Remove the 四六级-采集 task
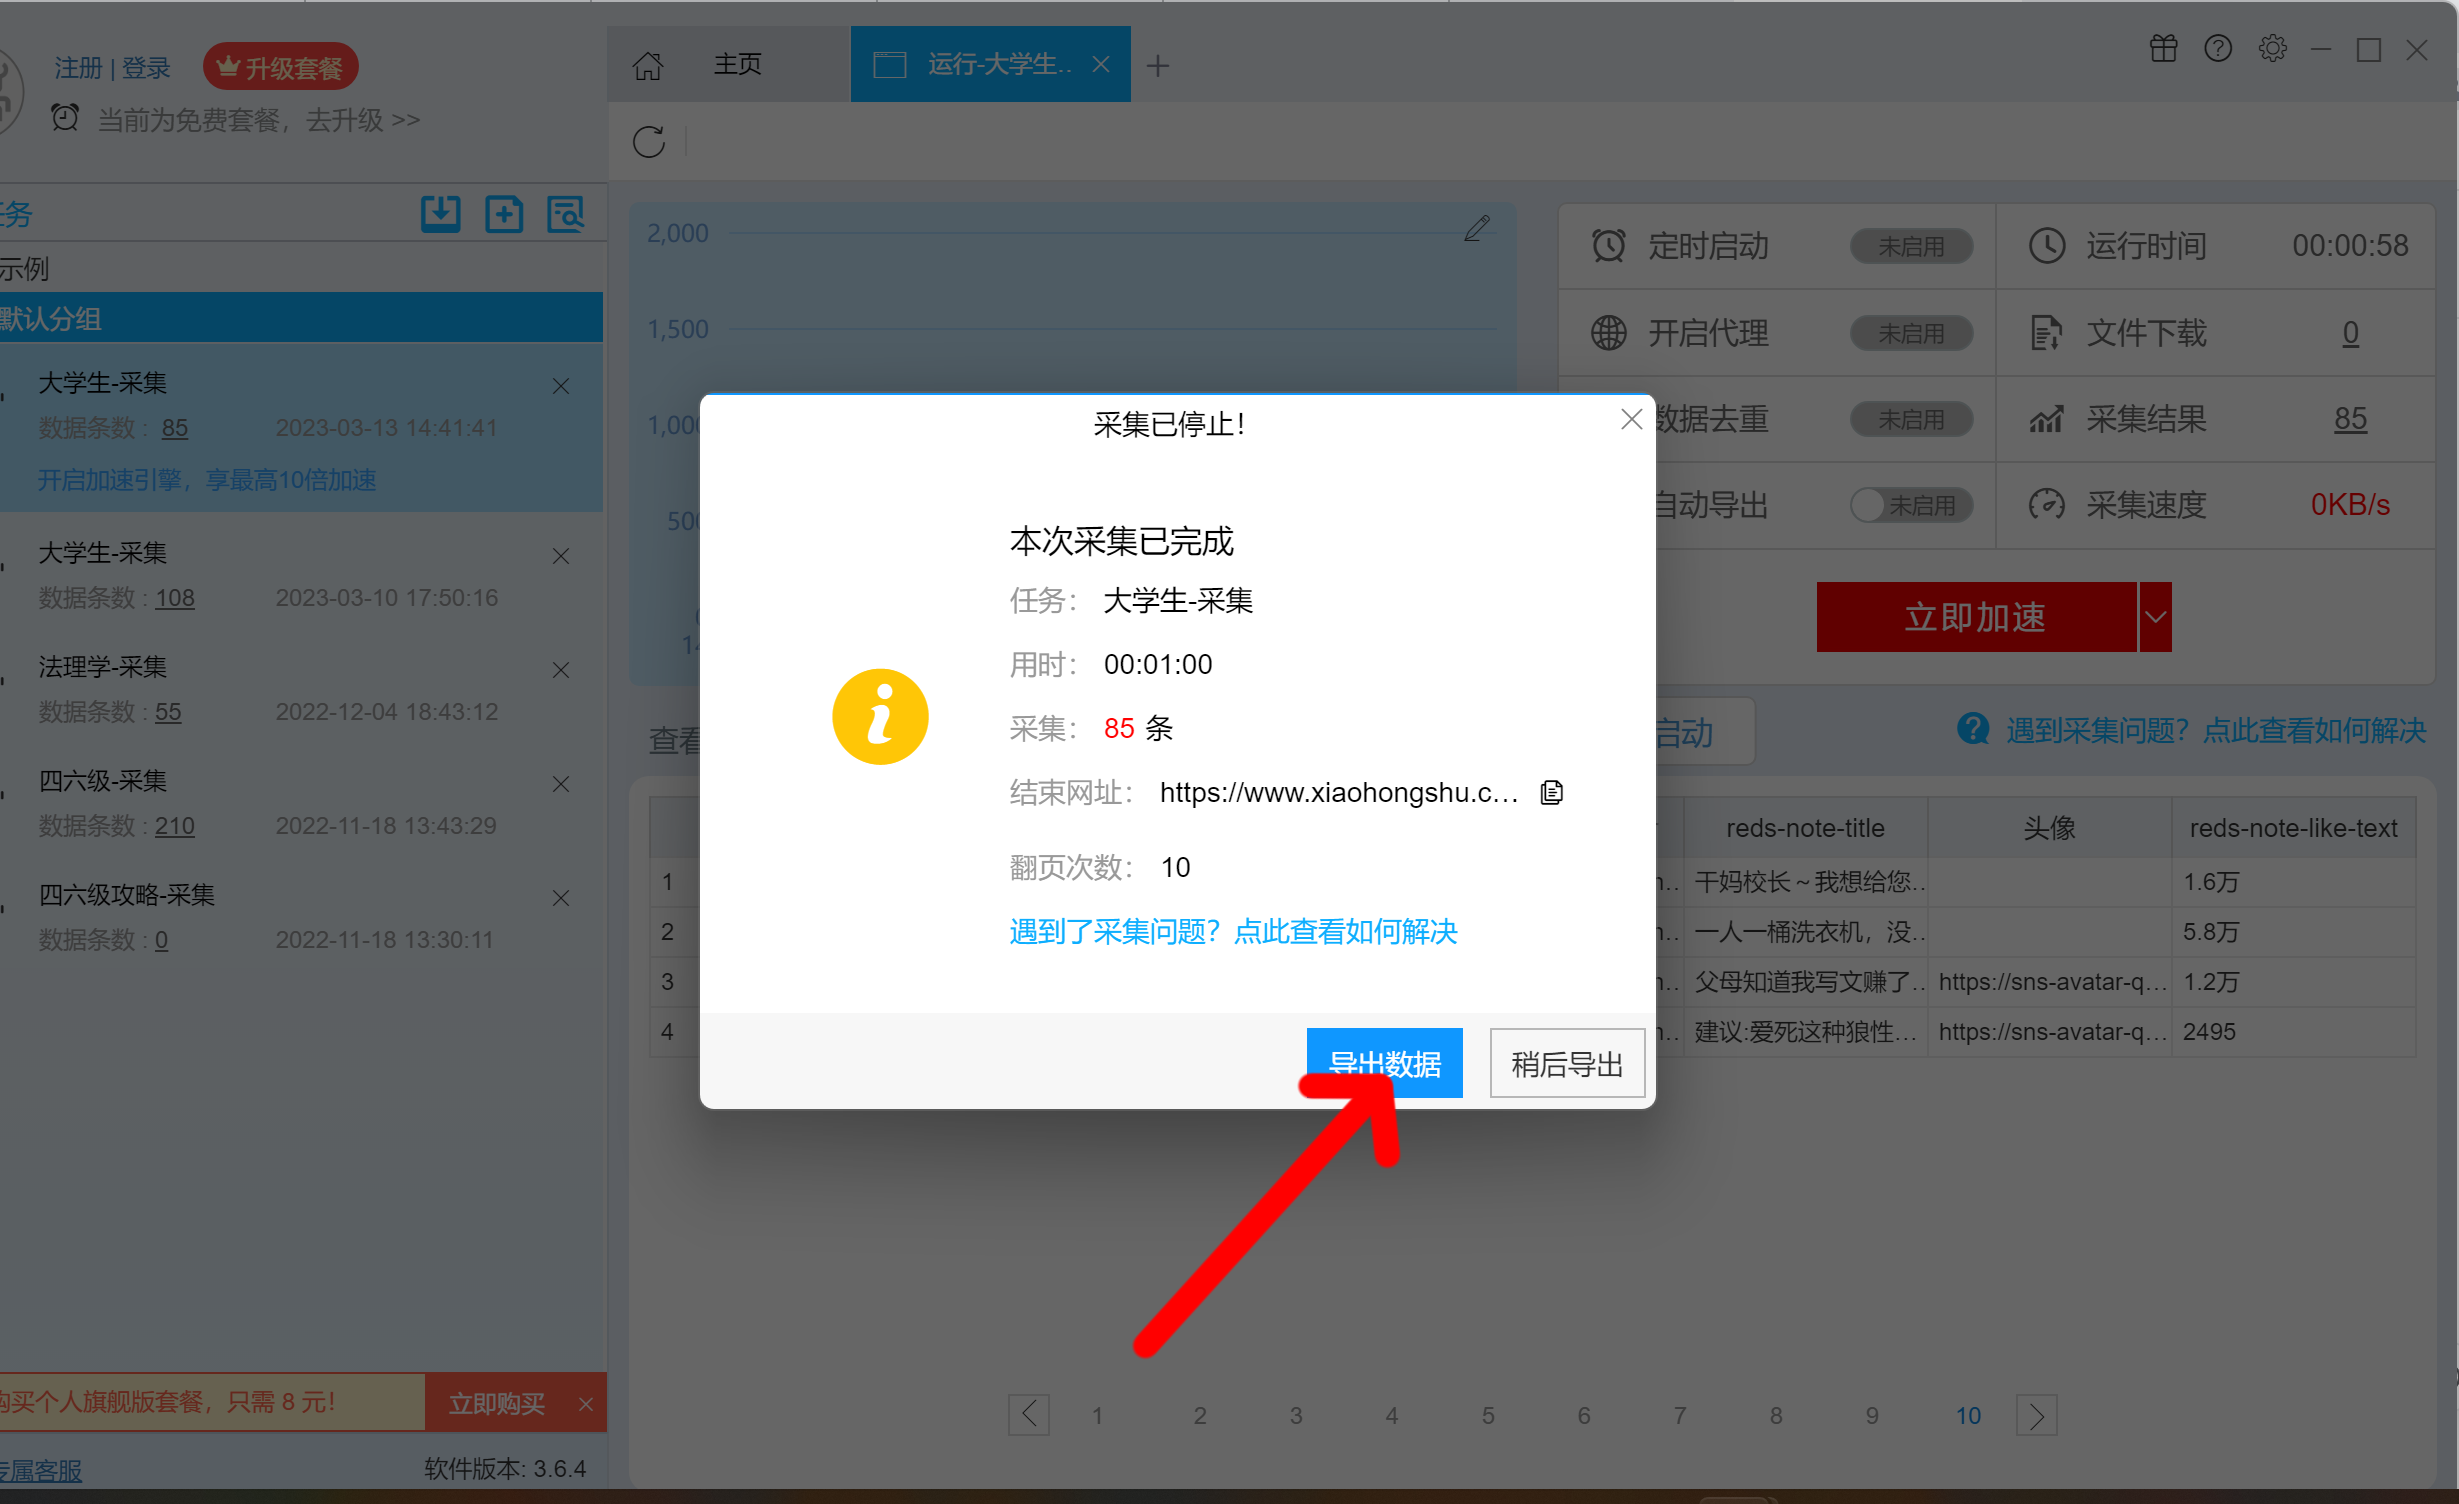The image size is (2459, 1504). (561, 784)
